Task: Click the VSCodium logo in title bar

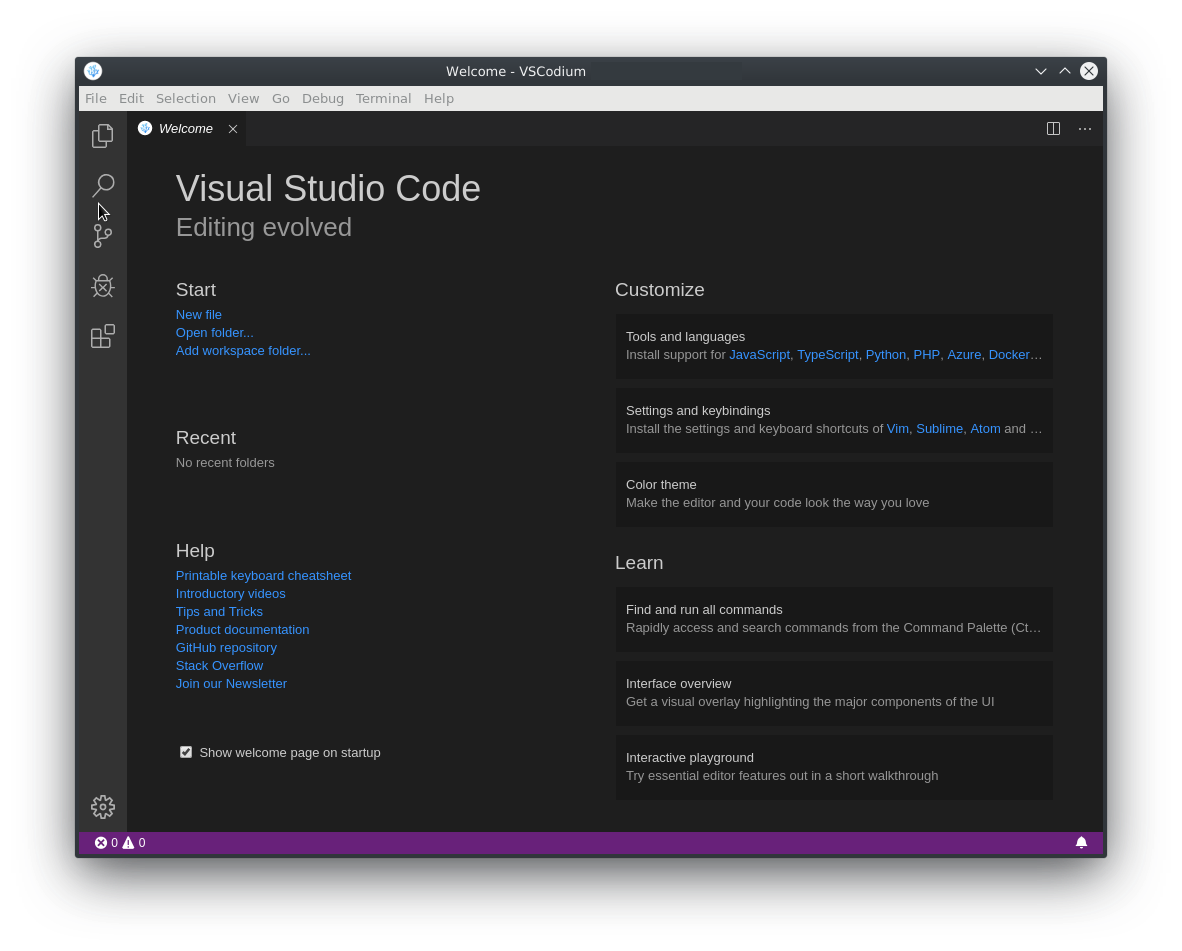Action: click(93, 71)
